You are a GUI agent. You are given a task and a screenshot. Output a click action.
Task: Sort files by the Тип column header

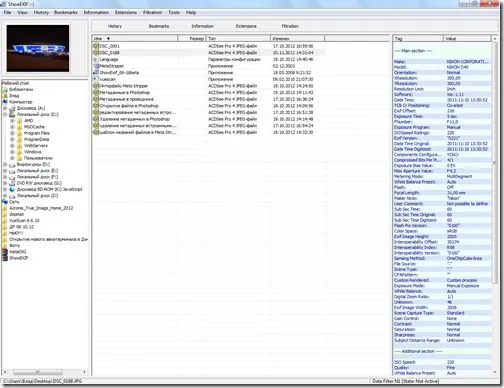coord(238,38)
